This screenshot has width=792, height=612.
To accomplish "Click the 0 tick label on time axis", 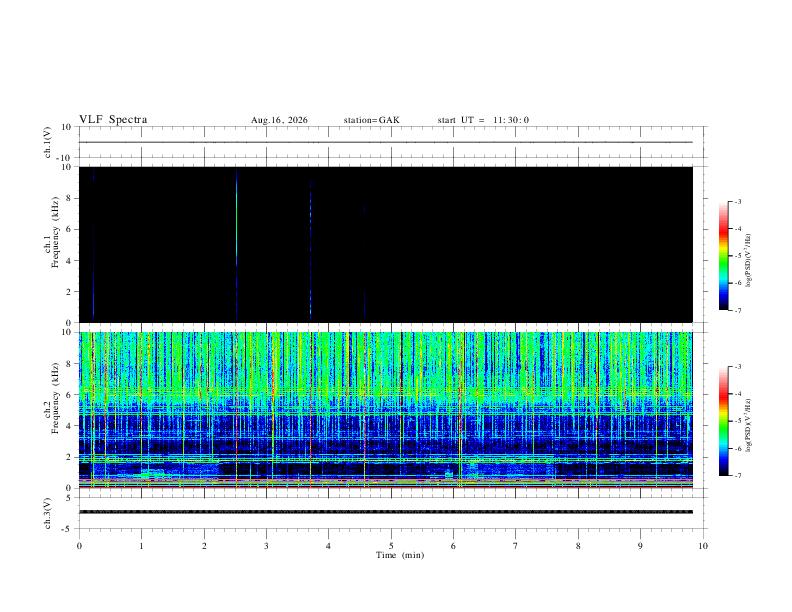I will (79, 546).
